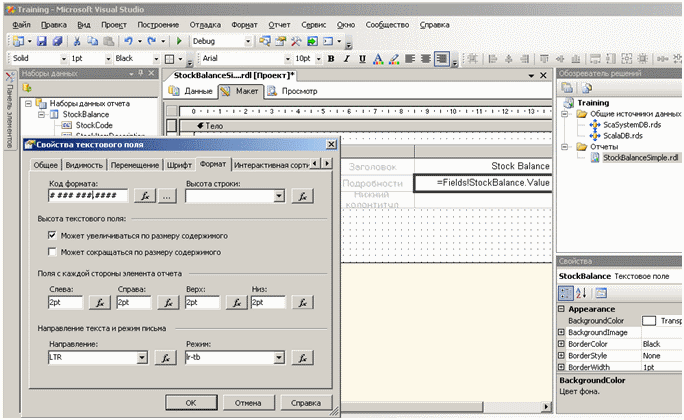The height and width of the screenshot is (420, 684).
Task: Toggle 'can decrease to fit contents' checkbox
Action: click(52, 252)
